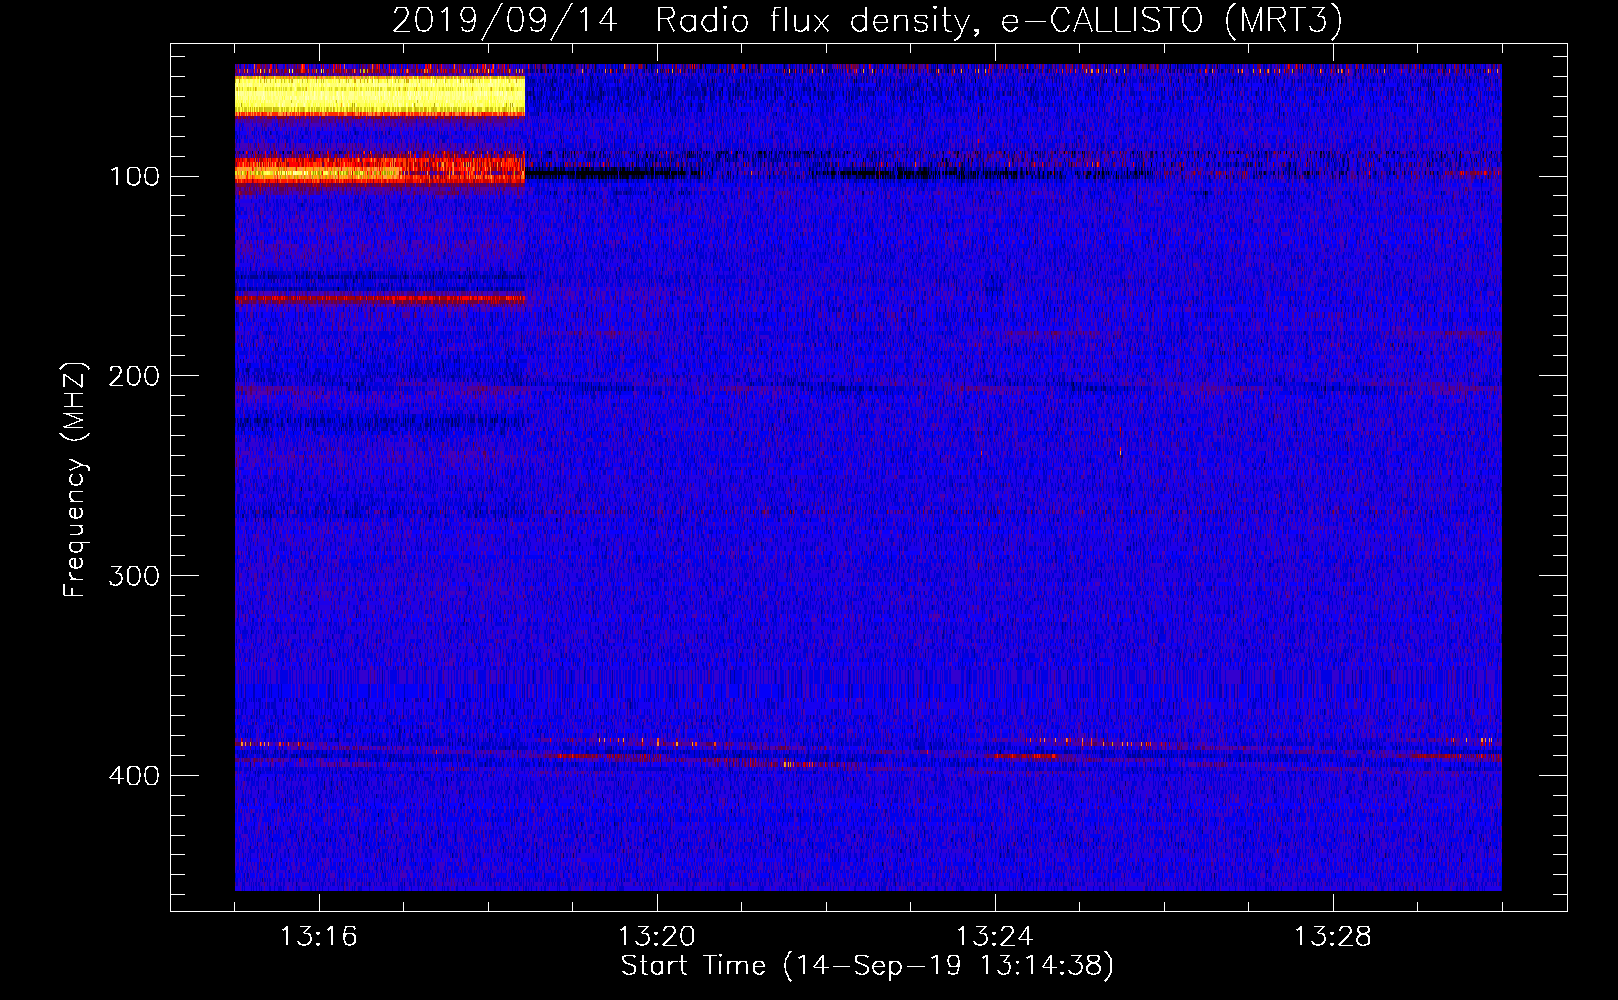
Task: Select the 100 frequency tick label
Action: pyautogui.click(x=134, y=177)
